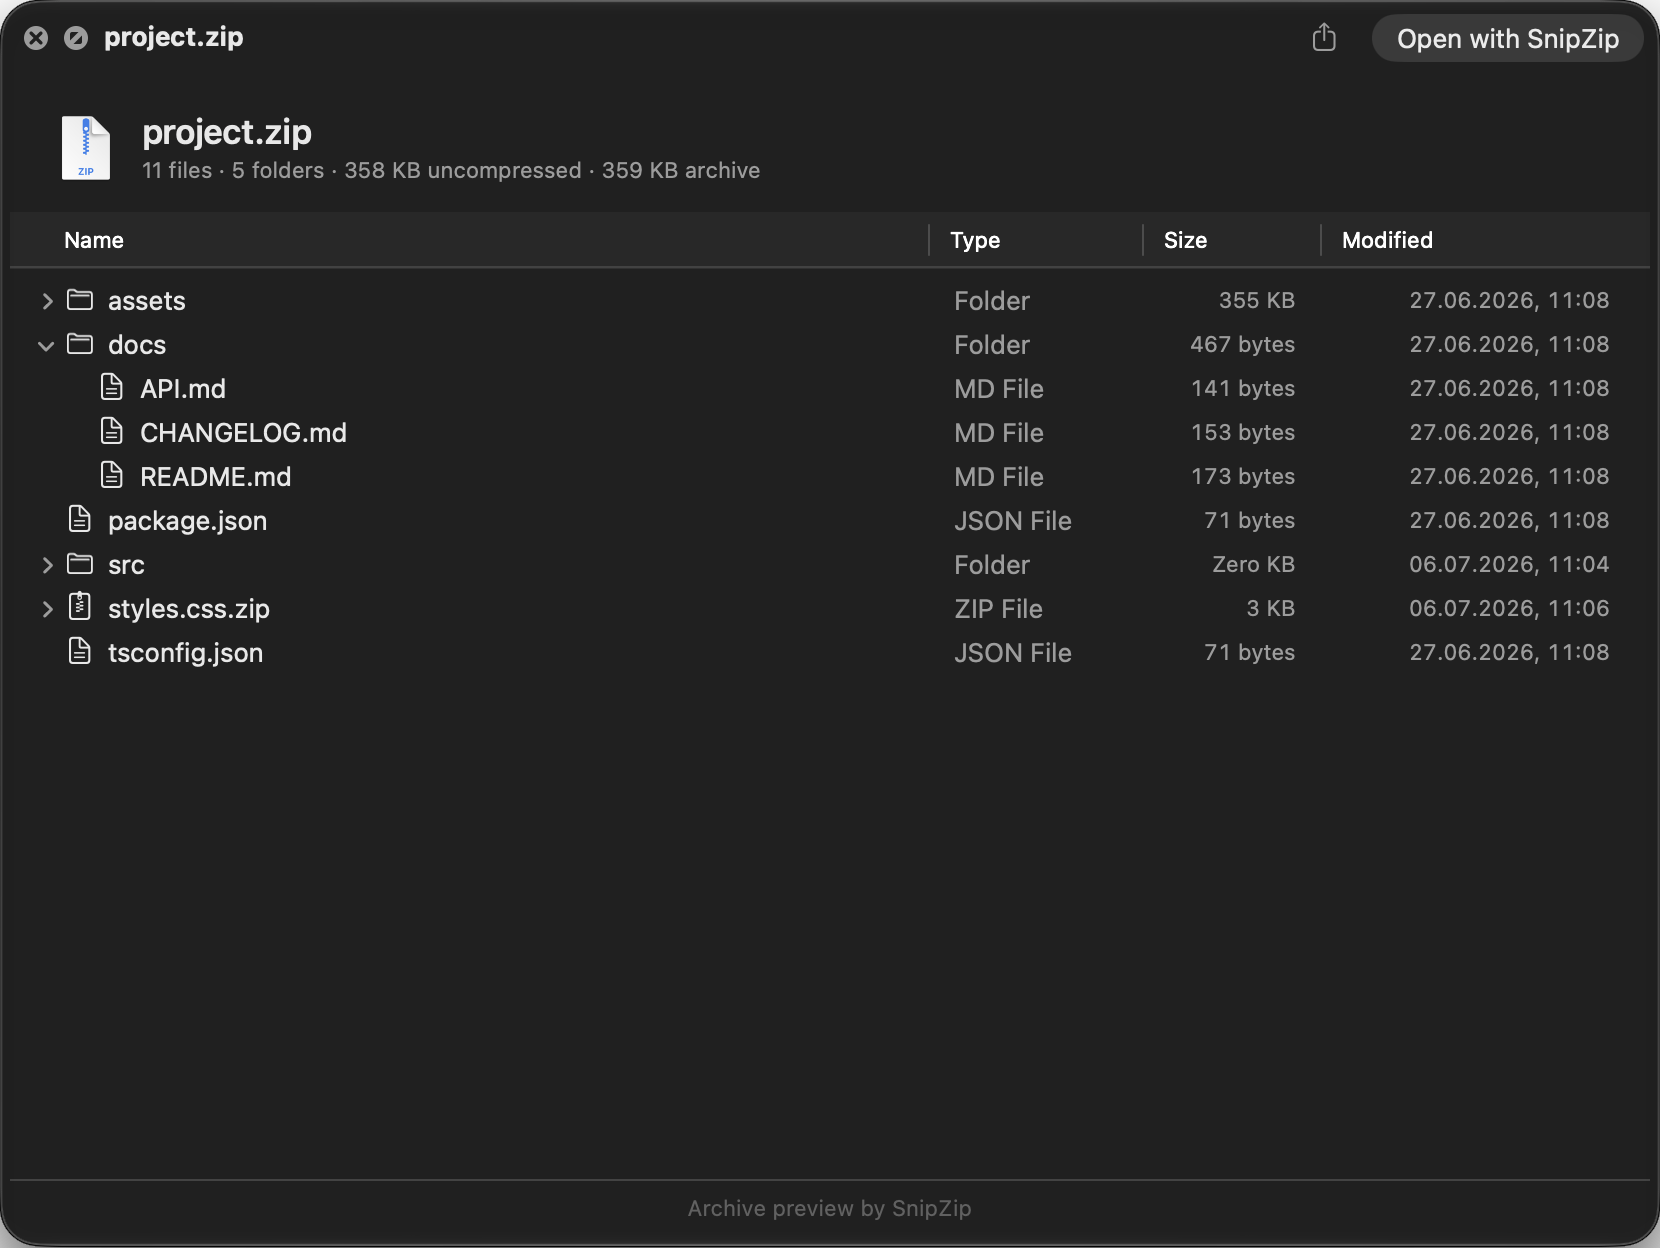Viewport: 1660px width, 1248px height.
Task: Click the 173 bytes size value
Action: coord(1242,476)
